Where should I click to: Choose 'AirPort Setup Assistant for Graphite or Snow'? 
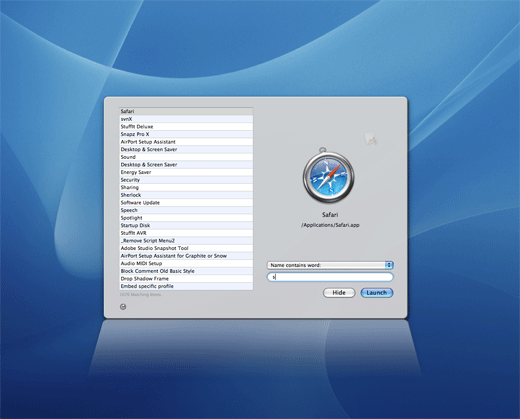186,256
